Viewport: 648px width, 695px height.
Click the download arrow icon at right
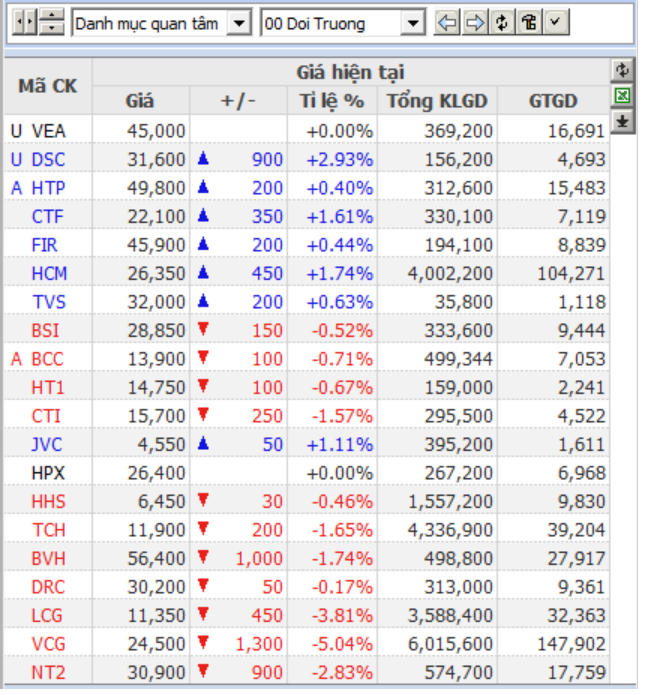(622, 121)
